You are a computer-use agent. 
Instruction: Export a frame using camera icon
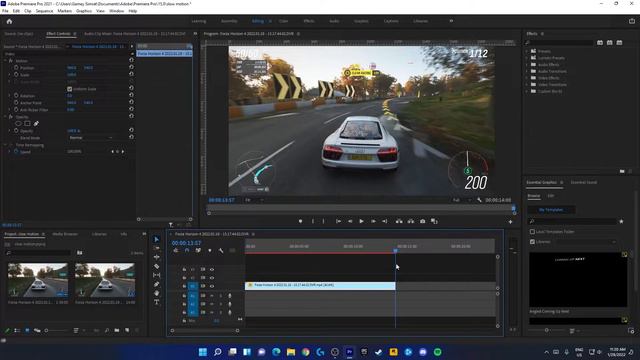(x=422, y=221)
